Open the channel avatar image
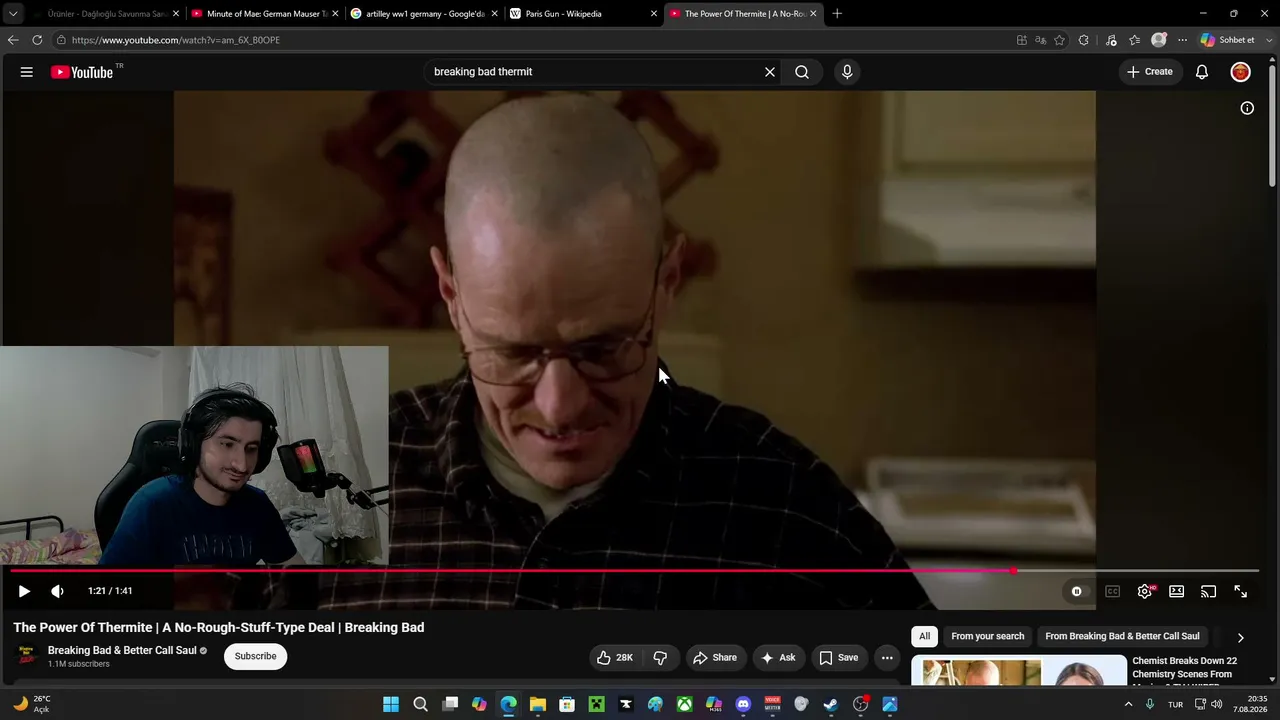The image size is (1280, 720). (28, 656)
